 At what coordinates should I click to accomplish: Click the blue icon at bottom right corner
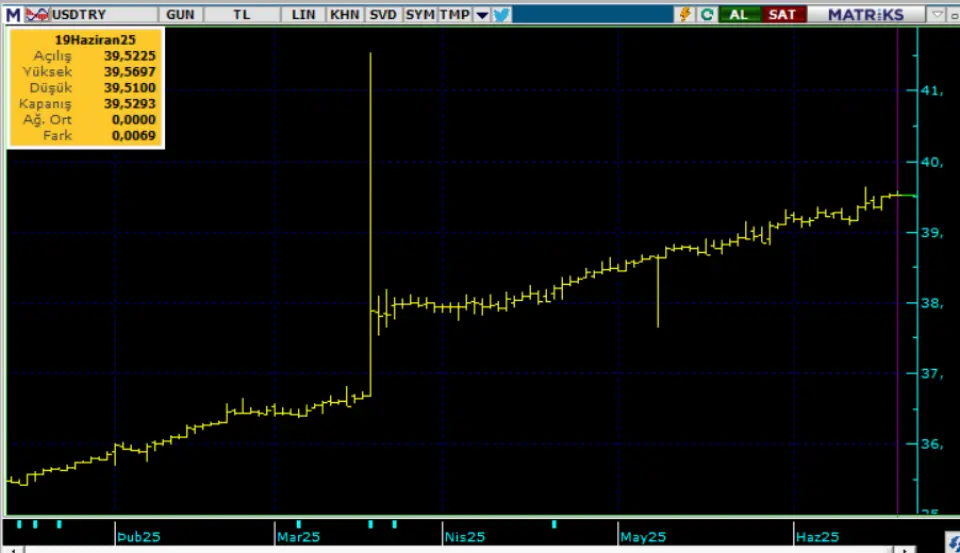point(954,543)
